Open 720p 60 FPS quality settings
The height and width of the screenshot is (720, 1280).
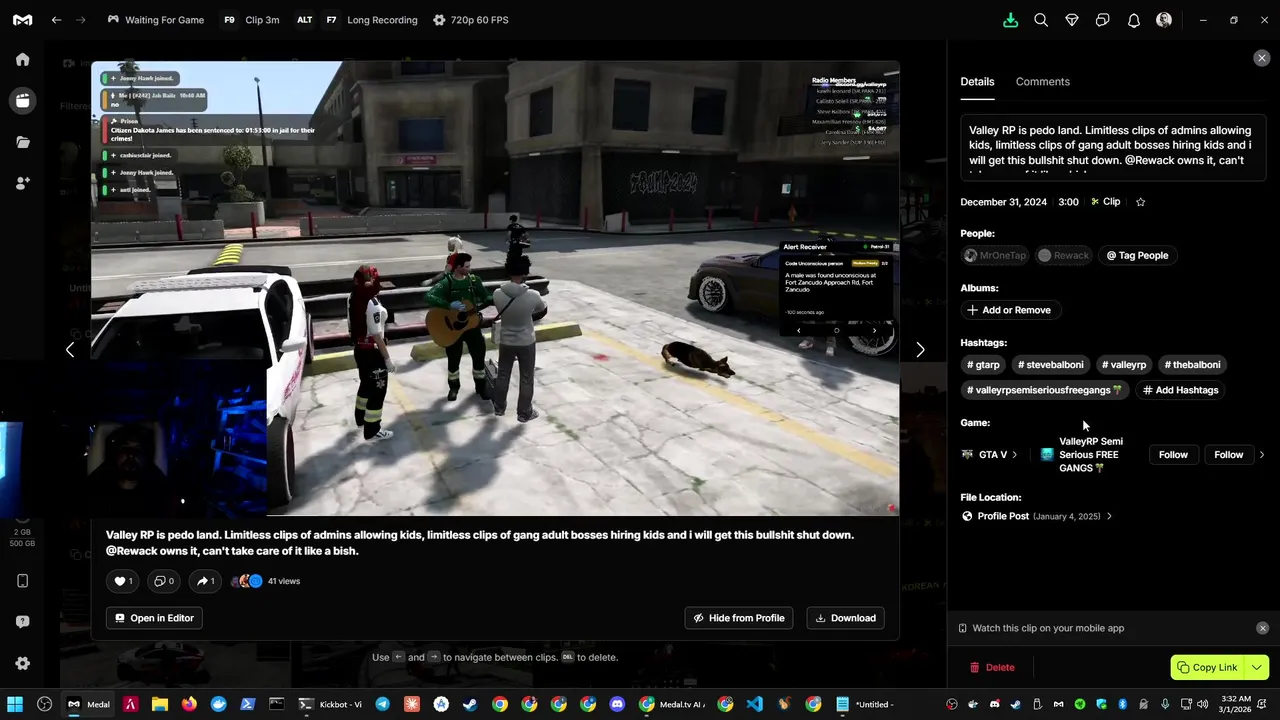(x=470, y=20)
